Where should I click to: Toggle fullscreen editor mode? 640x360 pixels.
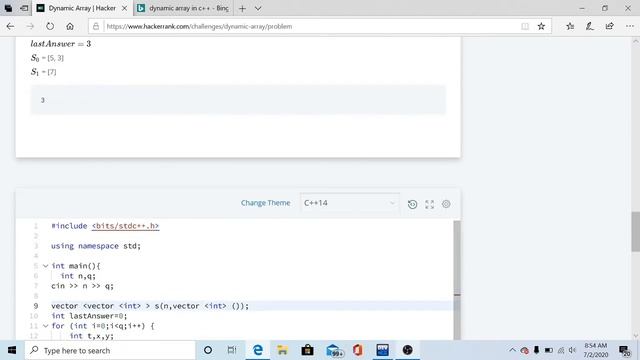tap(429, 204)
